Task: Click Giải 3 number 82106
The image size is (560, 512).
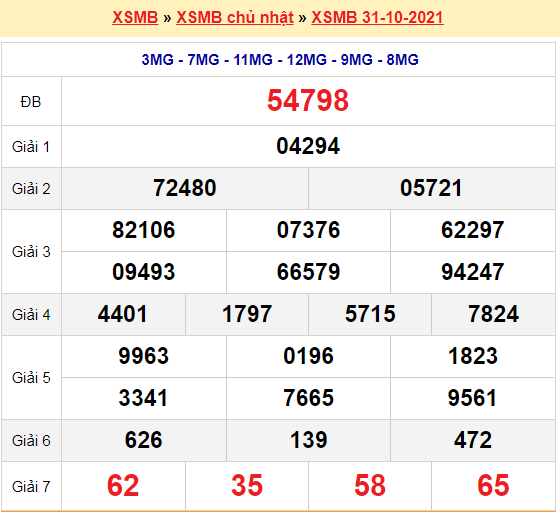Action: pyautogui.click(x=144, y=230)
